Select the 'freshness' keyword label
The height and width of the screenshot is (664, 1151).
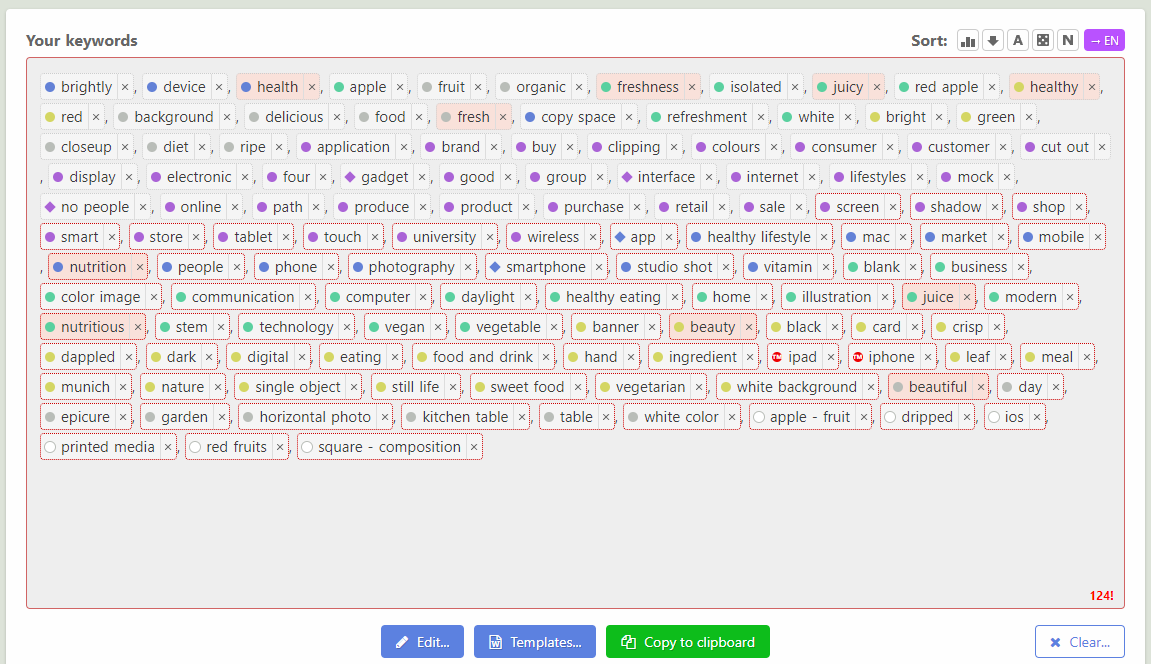click(x=647, y=87)
